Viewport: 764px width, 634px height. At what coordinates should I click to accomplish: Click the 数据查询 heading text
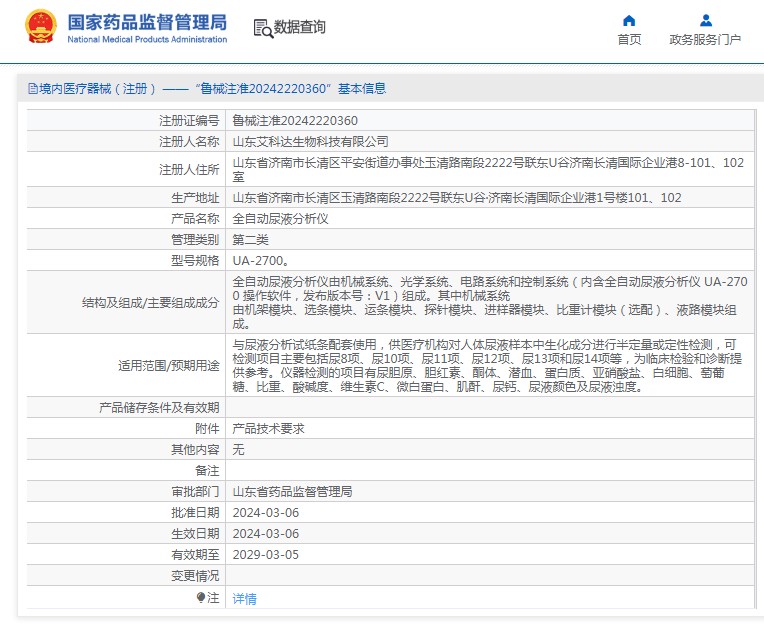299,27
